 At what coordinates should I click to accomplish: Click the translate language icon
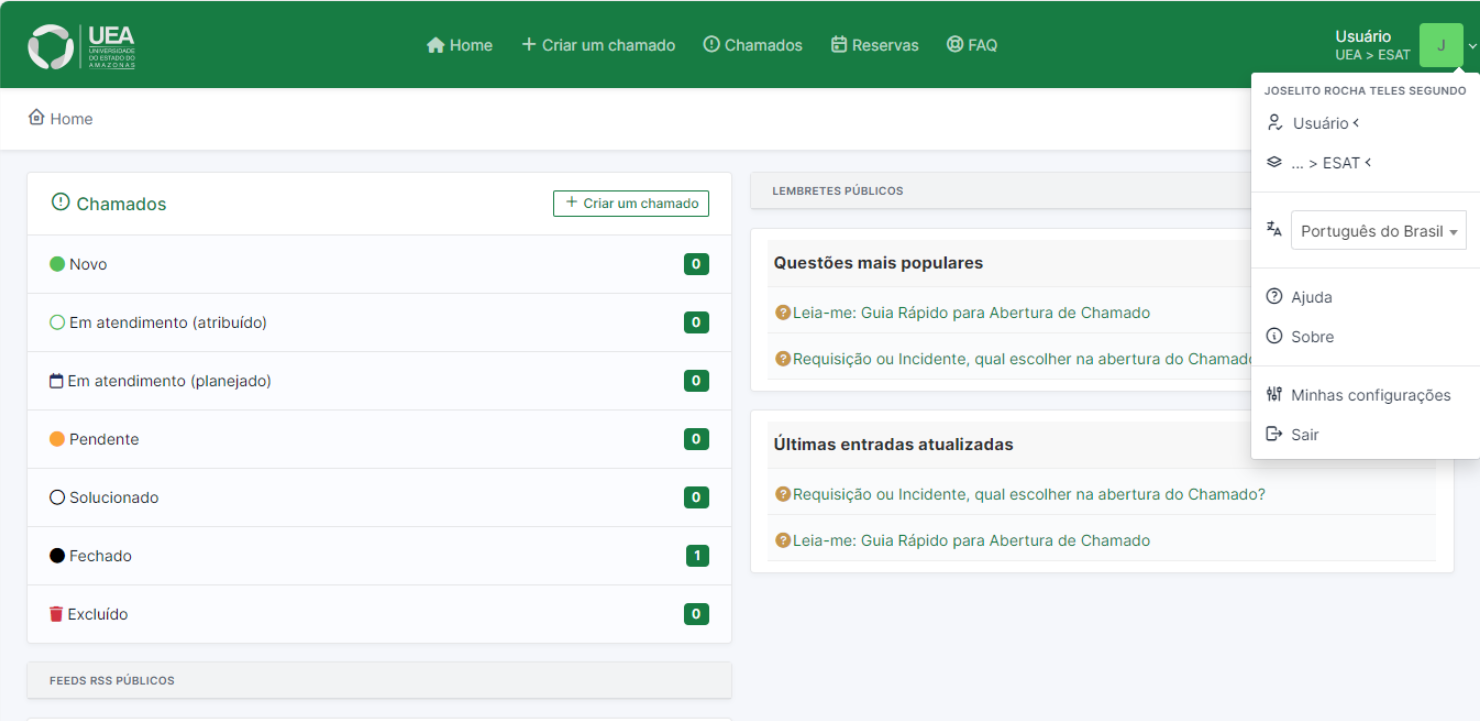(x=1274, y=230)
